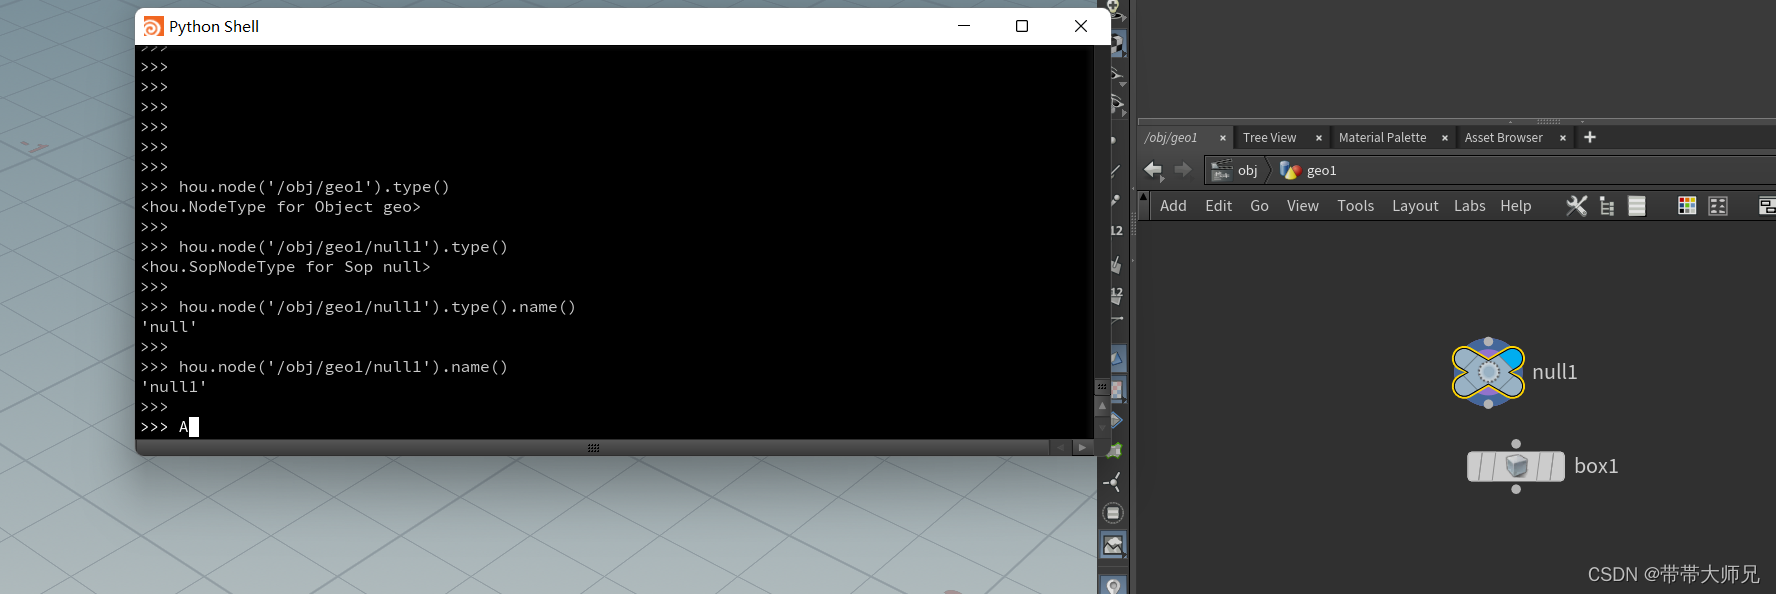Click the <hou.NodeType for Object geo> output line
The width and height of the screenshot is (1776, 594).
pyautogui.click(x=281, y=207)
